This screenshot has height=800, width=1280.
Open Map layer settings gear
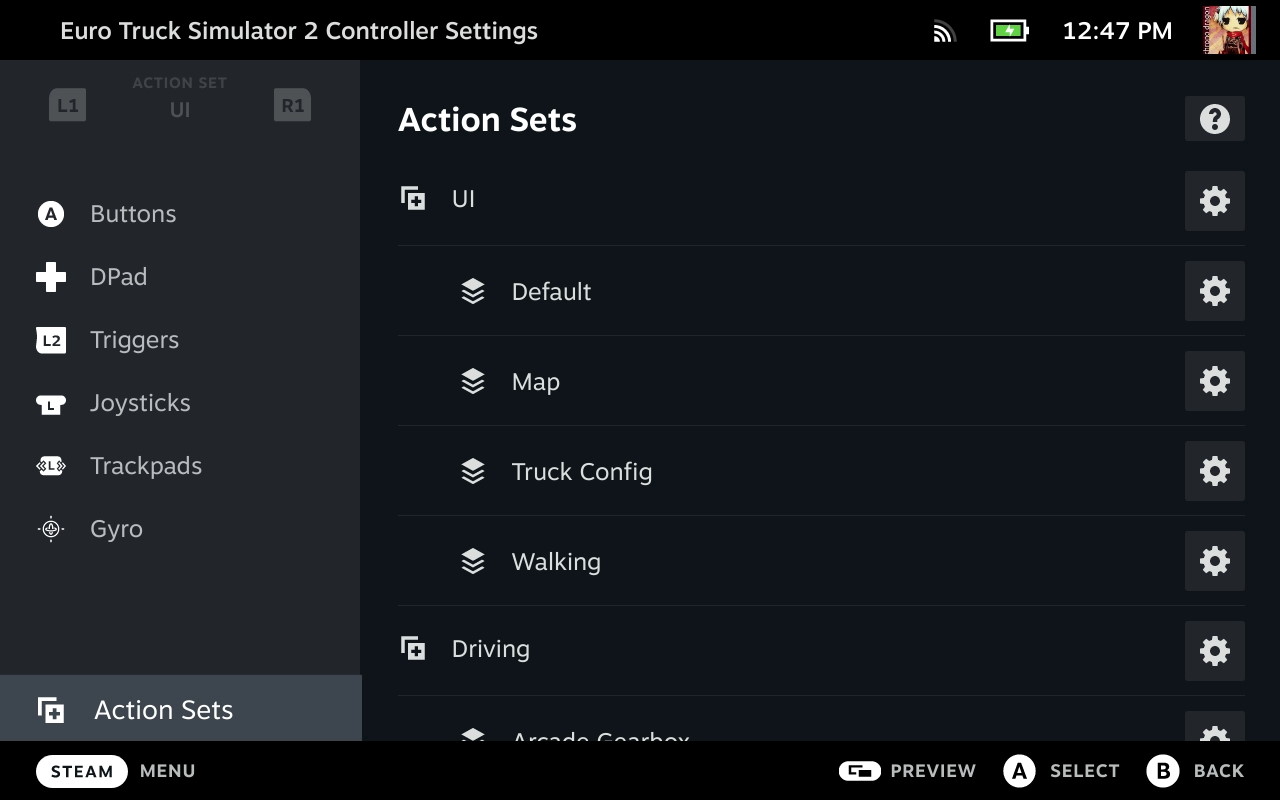pos(1214,381)
